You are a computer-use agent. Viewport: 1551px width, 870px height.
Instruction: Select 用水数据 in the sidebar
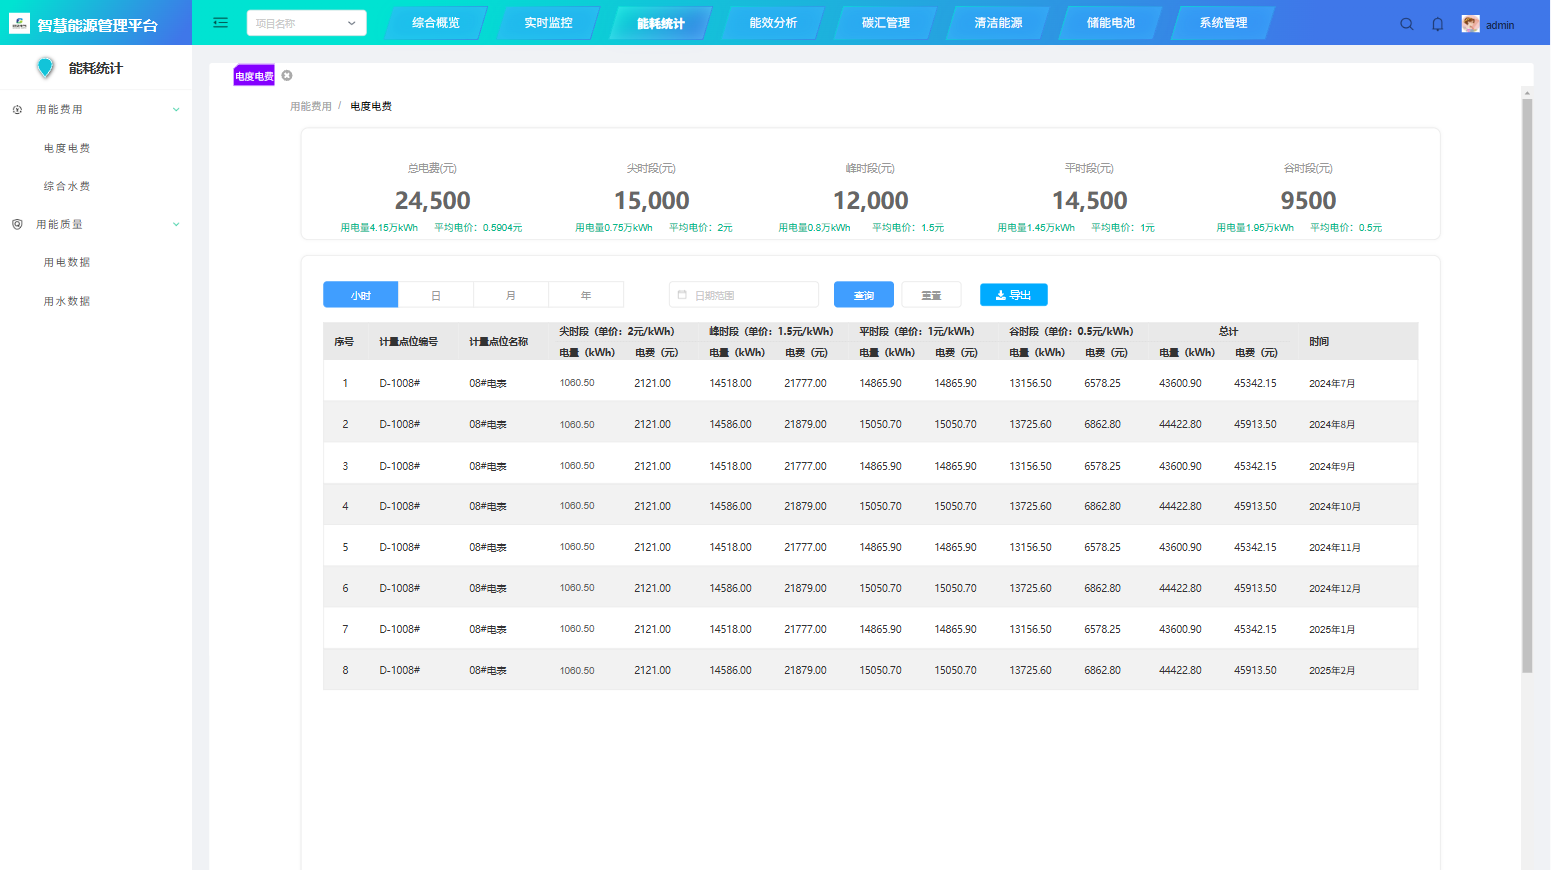[67, 301]
